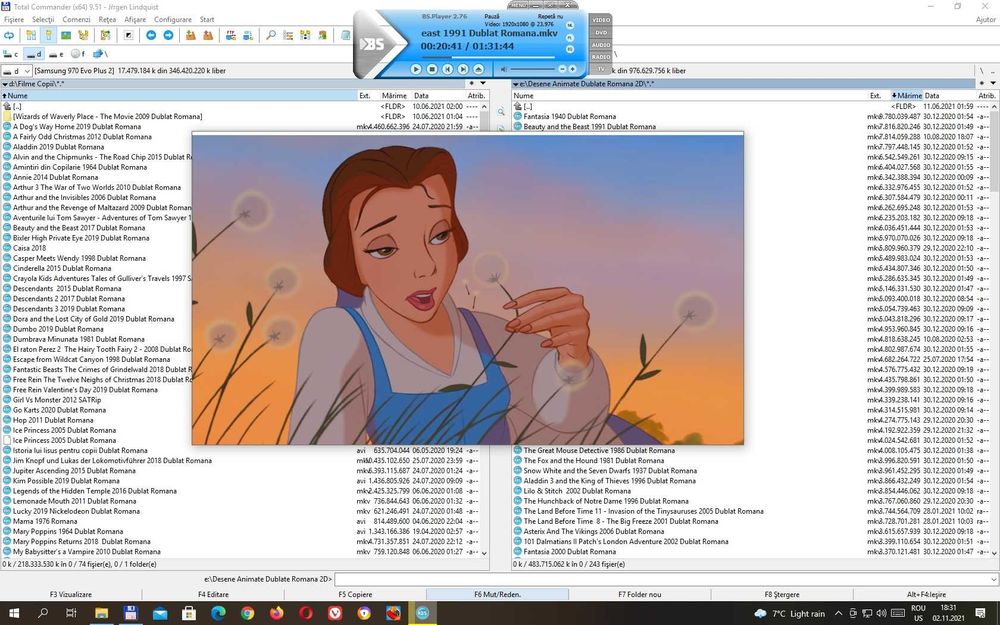Open right panel history down arrow
The image size is (1000, 625).
(x=993, y=84)
